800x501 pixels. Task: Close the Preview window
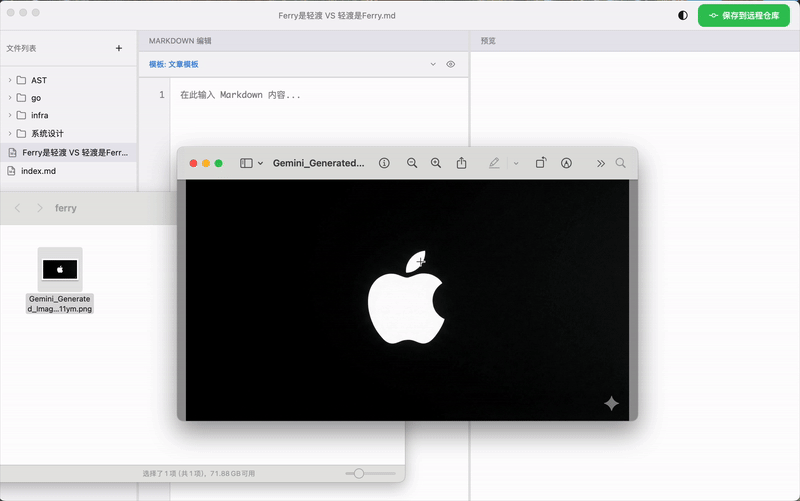point(193,163)
